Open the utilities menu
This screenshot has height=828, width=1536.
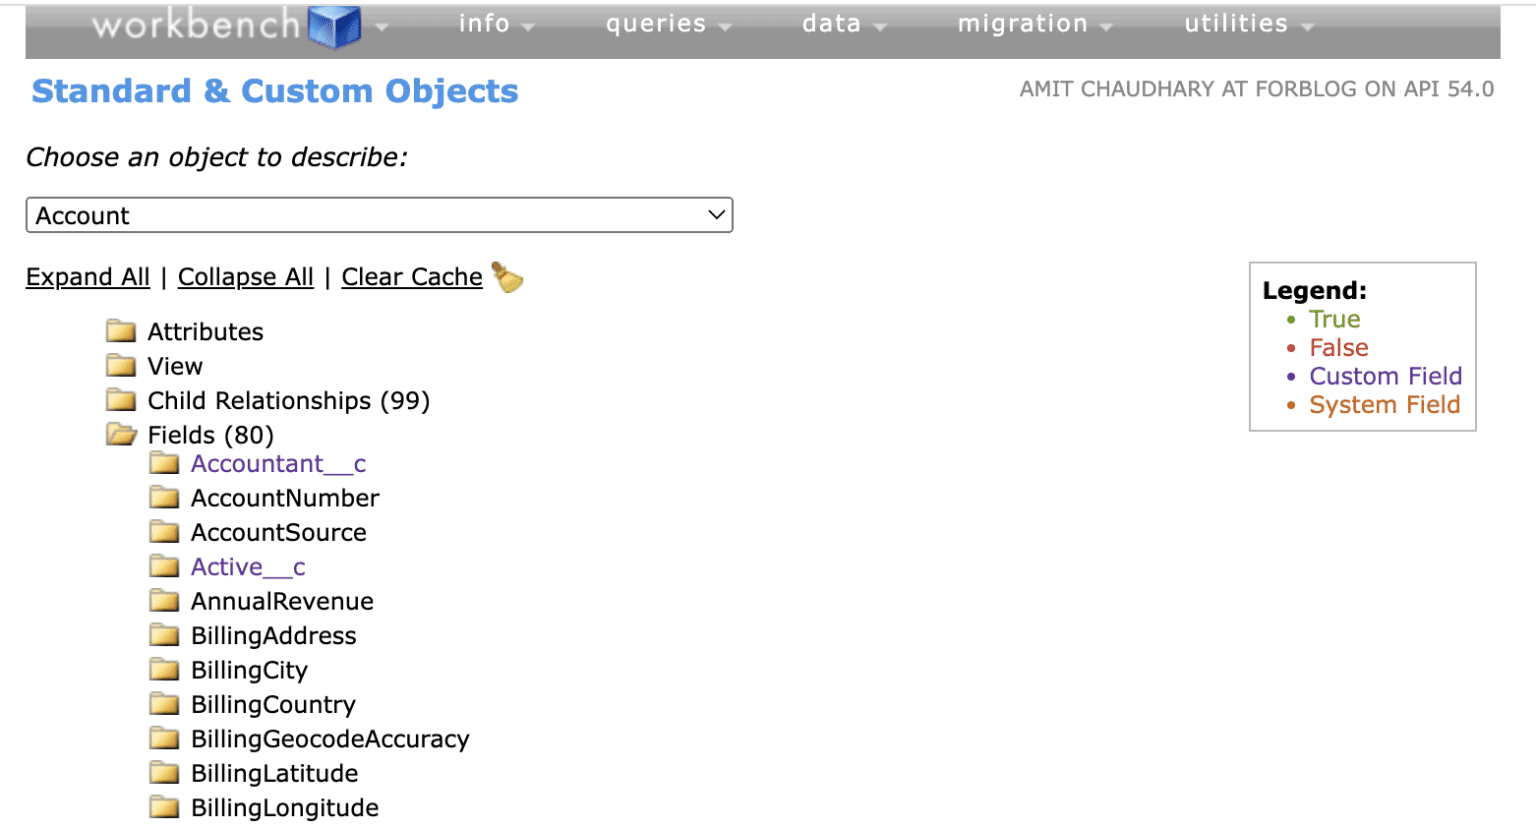click(x=1248, y=24)
